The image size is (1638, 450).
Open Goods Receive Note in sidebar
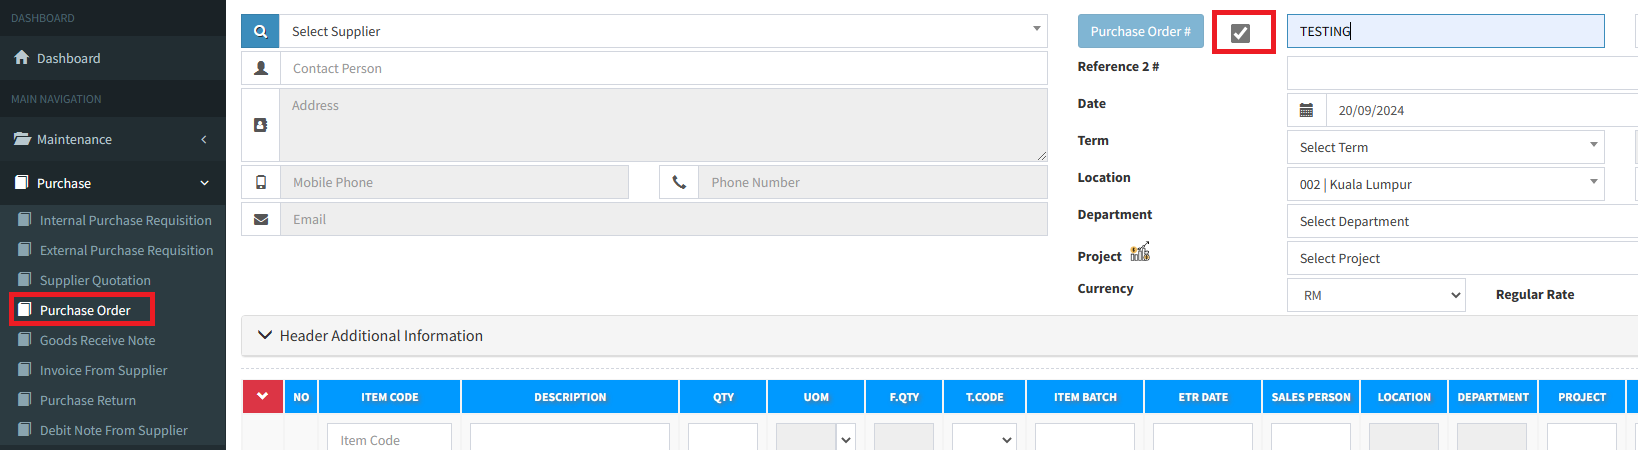[97, 340]
